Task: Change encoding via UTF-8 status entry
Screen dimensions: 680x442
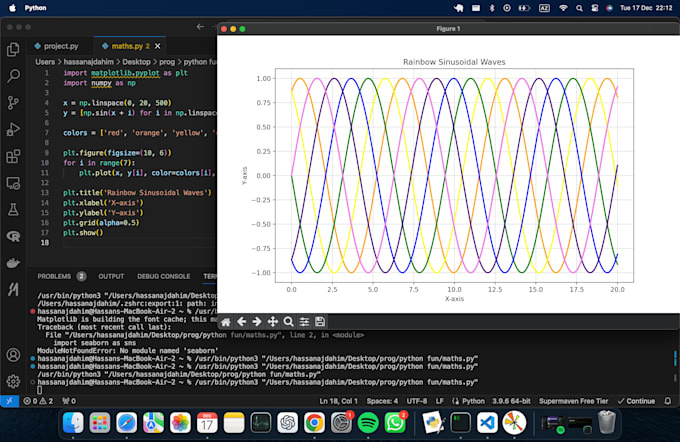Action: click(416, 401)
